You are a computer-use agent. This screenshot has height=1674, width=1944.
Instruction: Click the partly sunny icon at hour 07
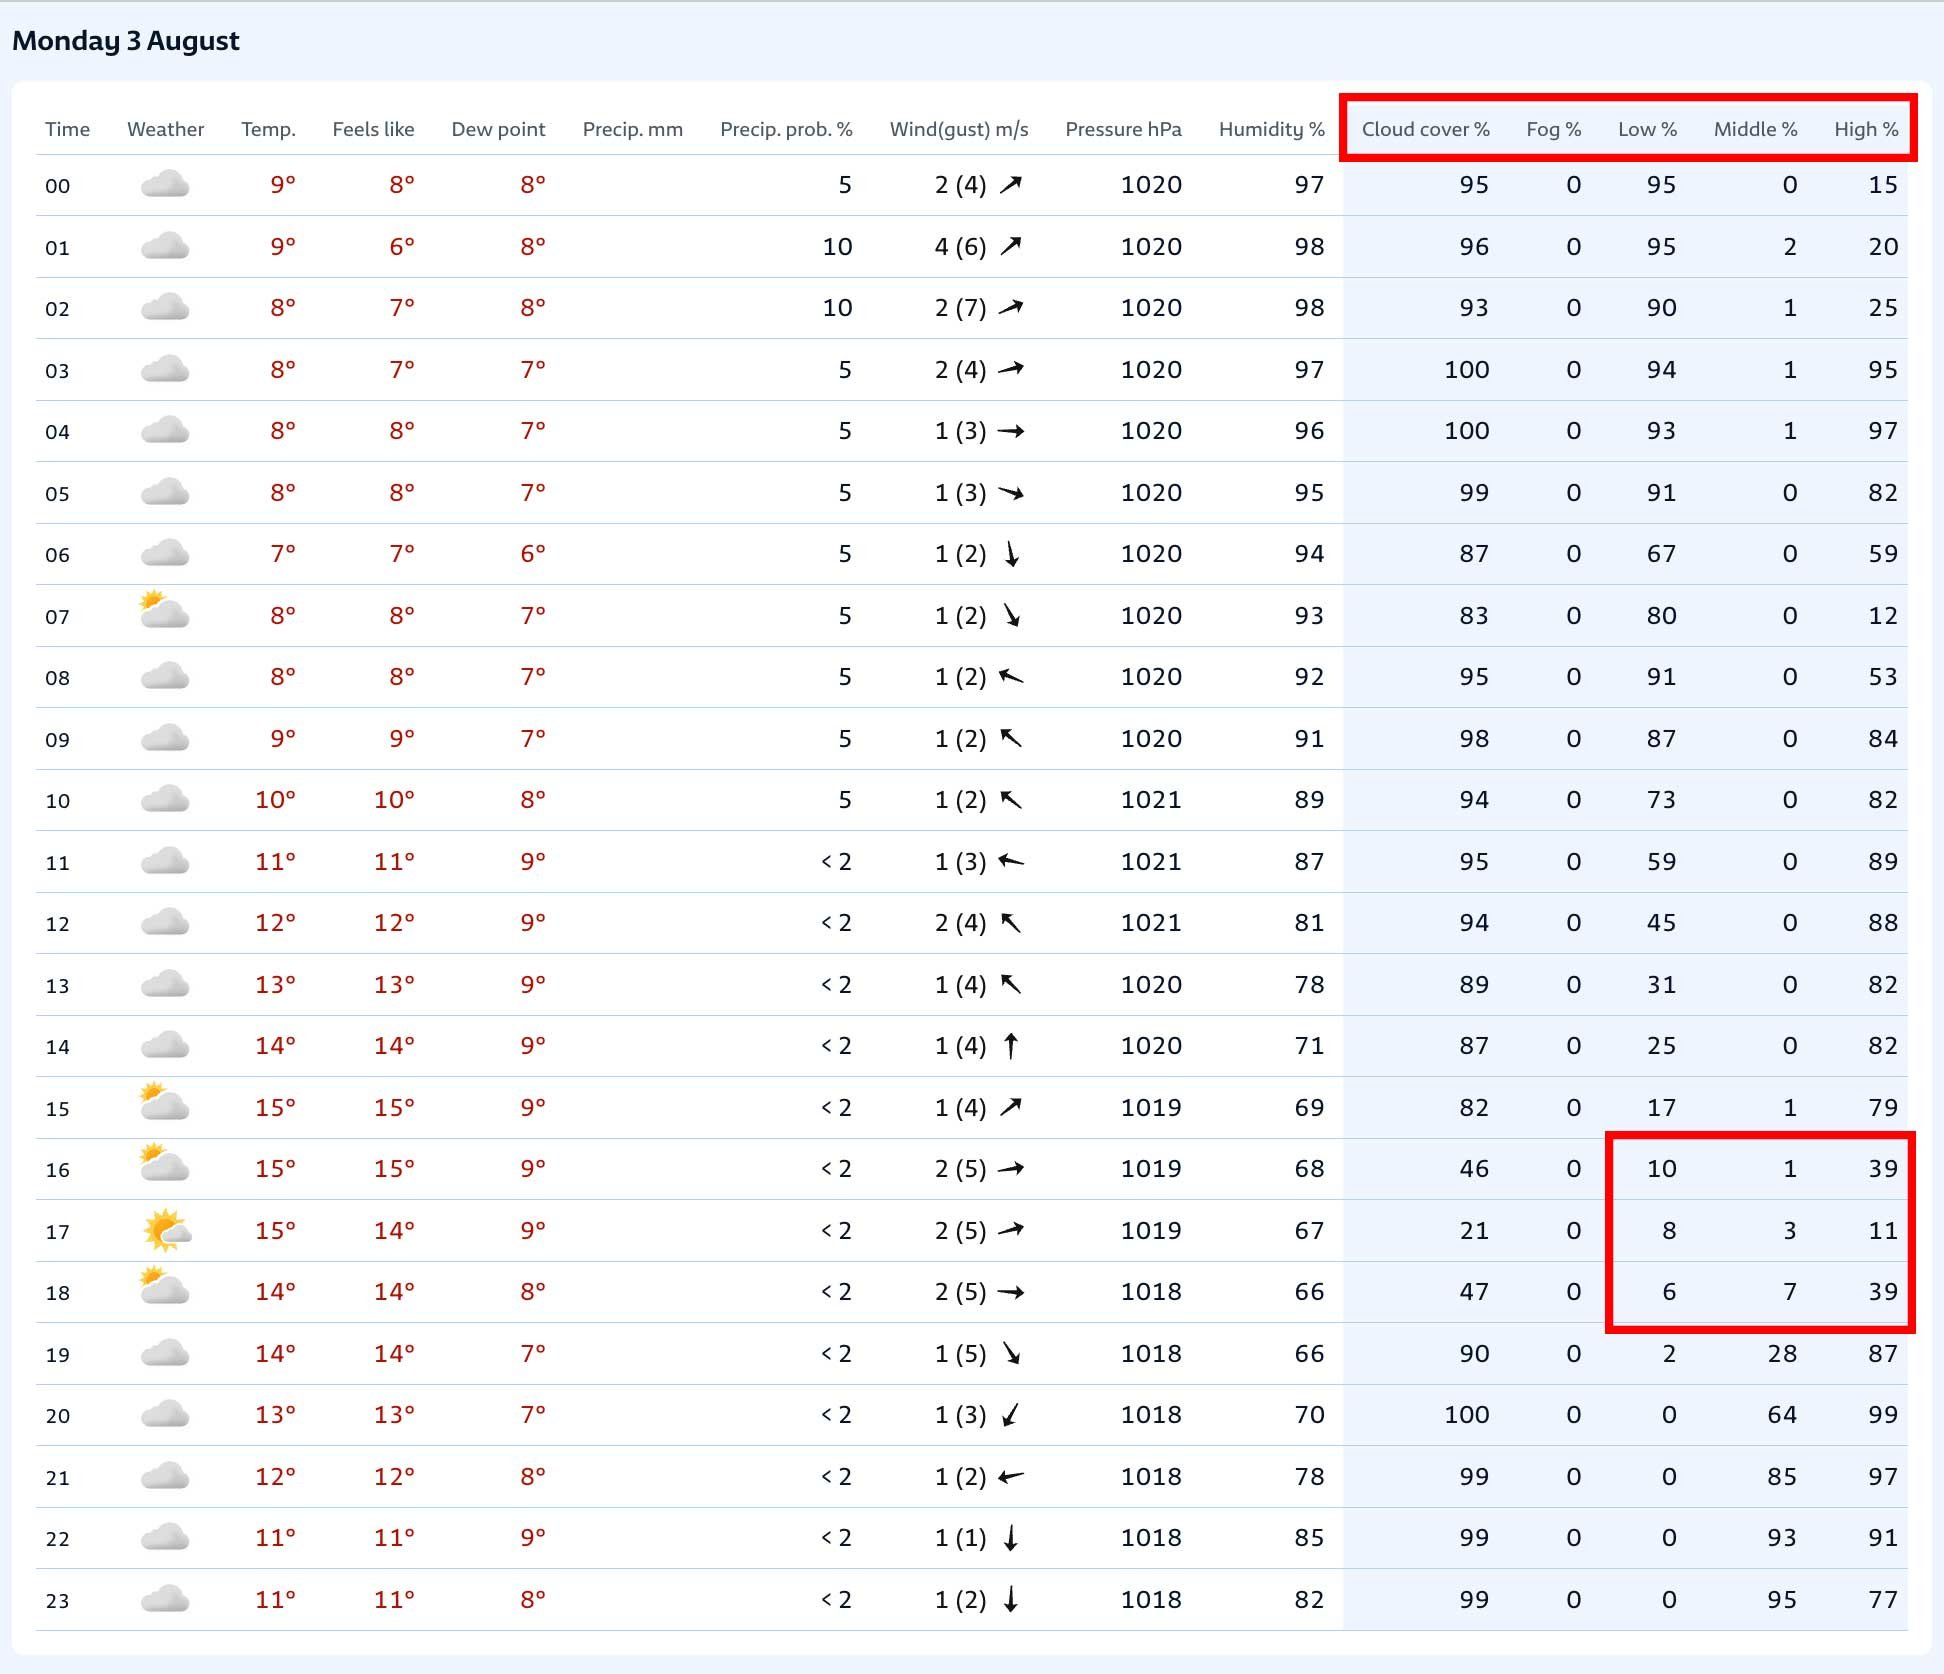(165, 609)
